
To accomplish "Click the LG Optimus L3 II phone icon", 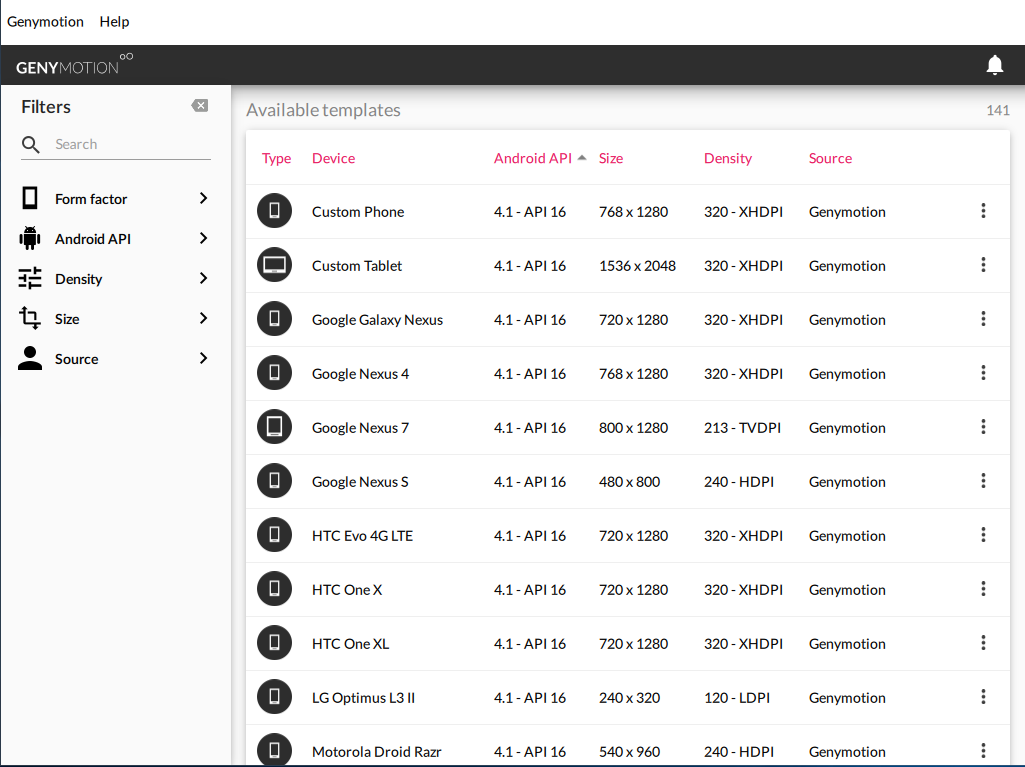I will click(275, 696).
